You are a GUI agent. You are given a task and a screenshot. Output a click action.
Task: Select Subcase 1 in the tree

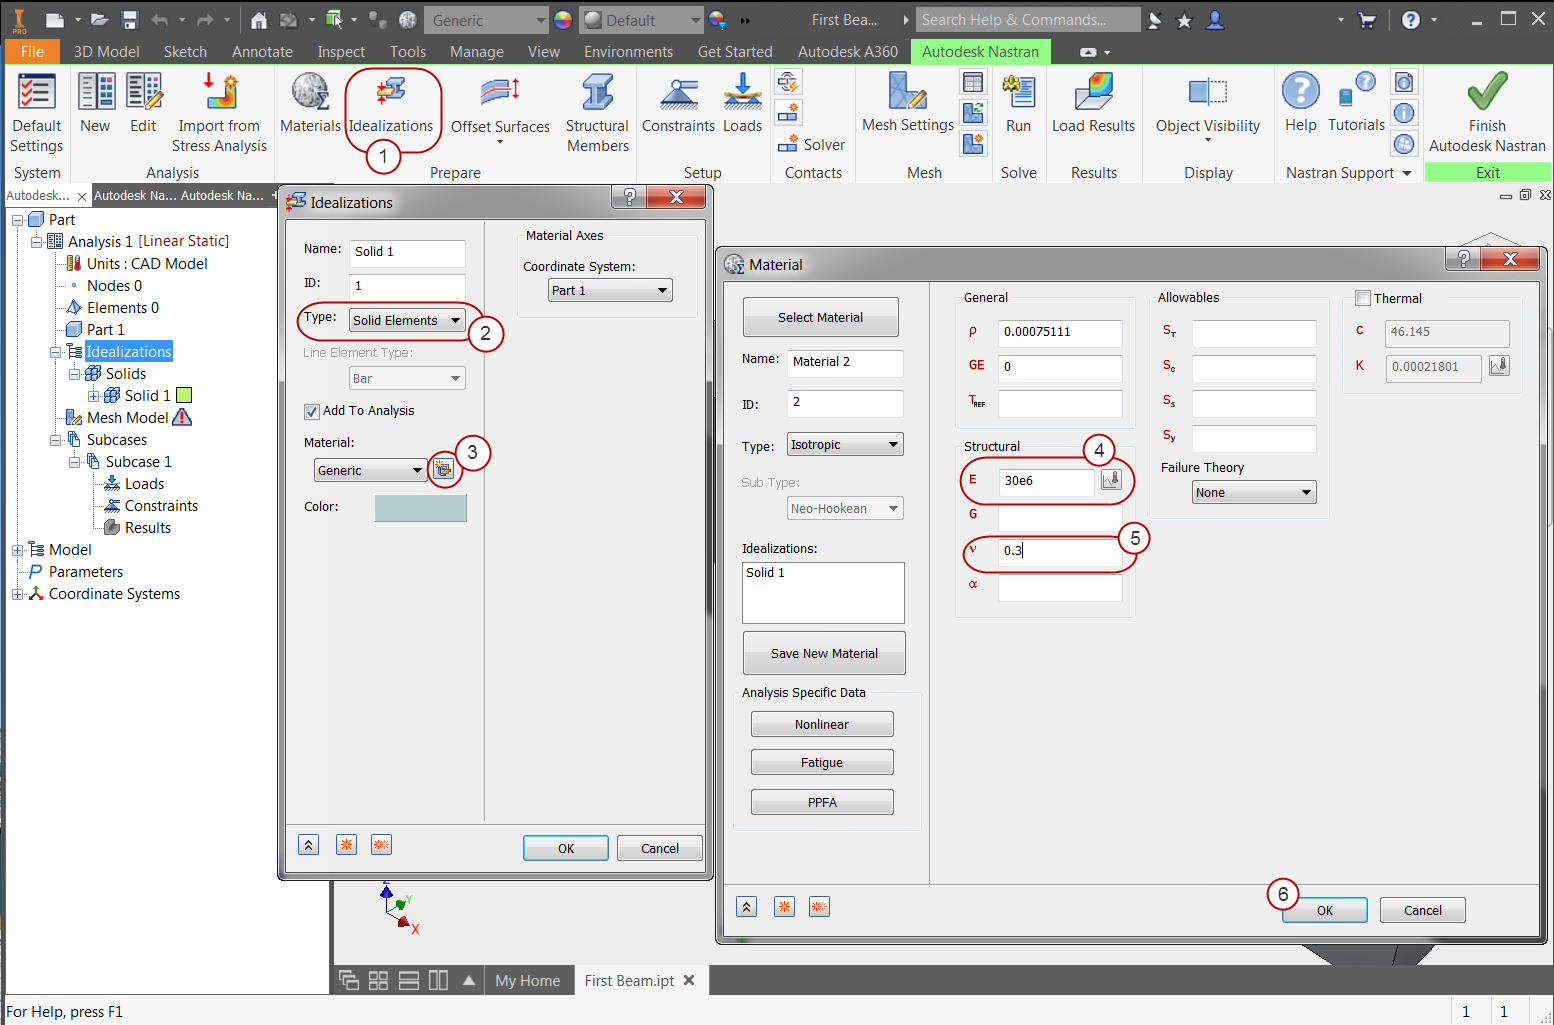tap(138, 462)
